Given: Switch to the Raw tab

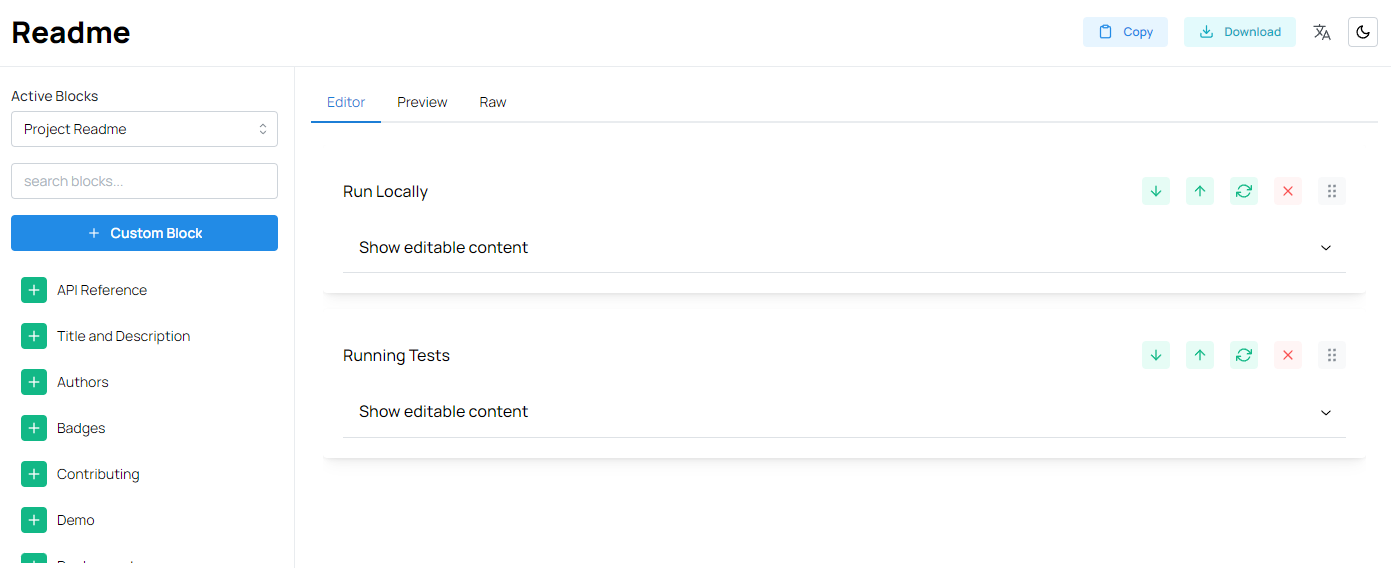Looking at the screenshot, I should tap(493, 102).
